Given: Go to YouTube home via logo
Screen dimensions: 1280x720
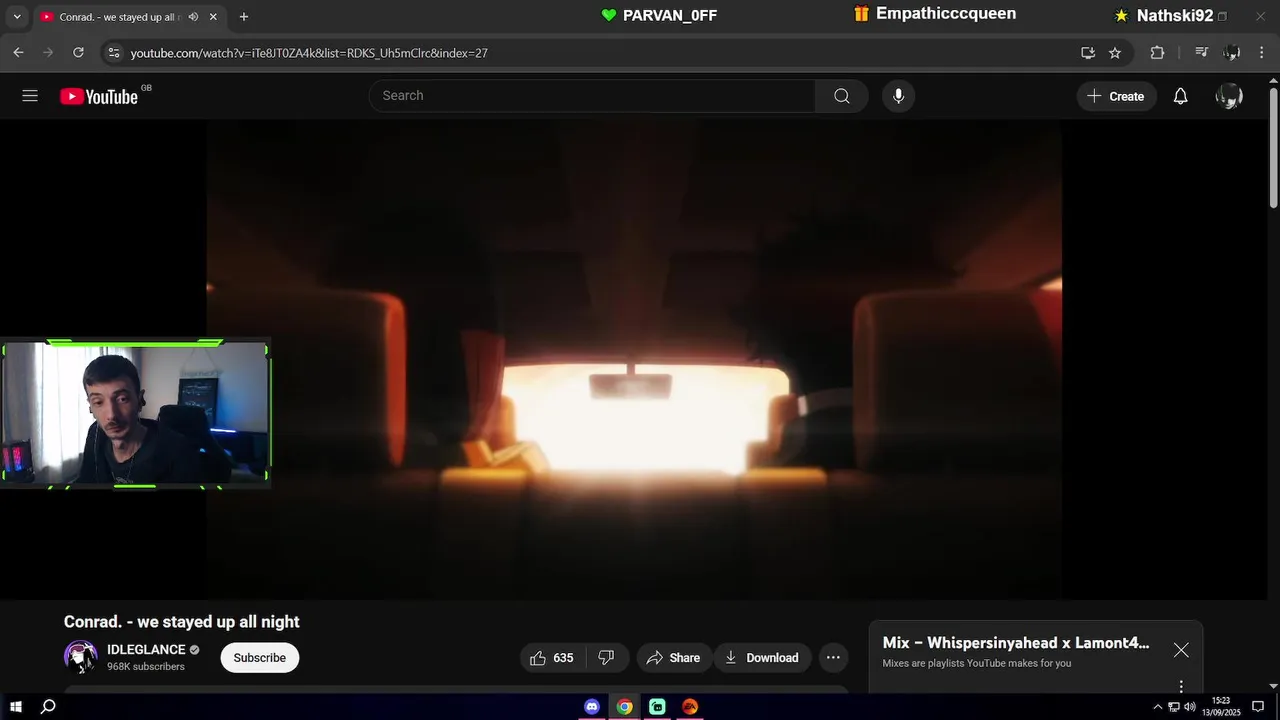Looking at the screenshot, I should [x=99, y=96].
